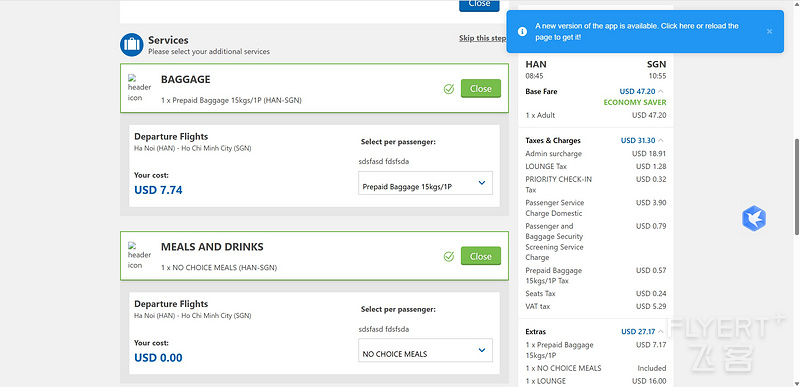Click the Services suitcase icon
The height and width of the screenshot is (387, 800).
tap(132, 45)
